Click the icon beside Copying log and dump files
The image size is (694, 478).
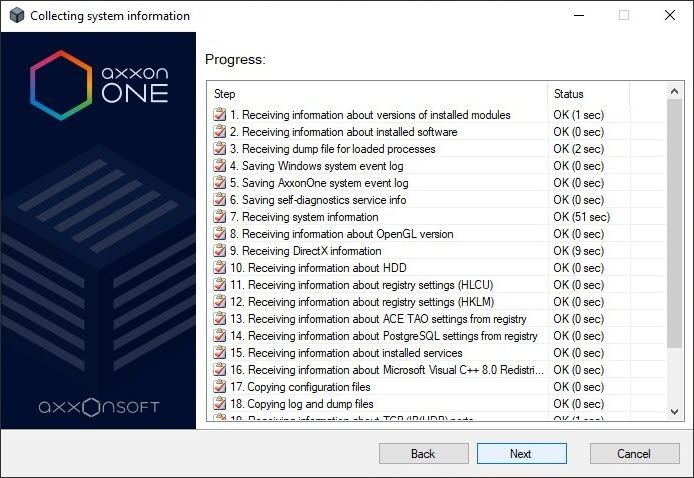click(220, 404)
